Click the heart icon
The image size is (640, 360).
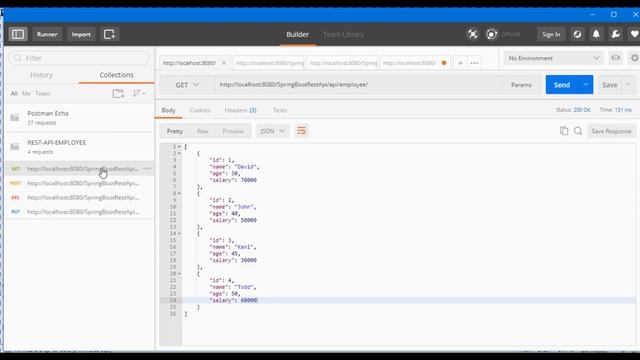click(634, 34)
